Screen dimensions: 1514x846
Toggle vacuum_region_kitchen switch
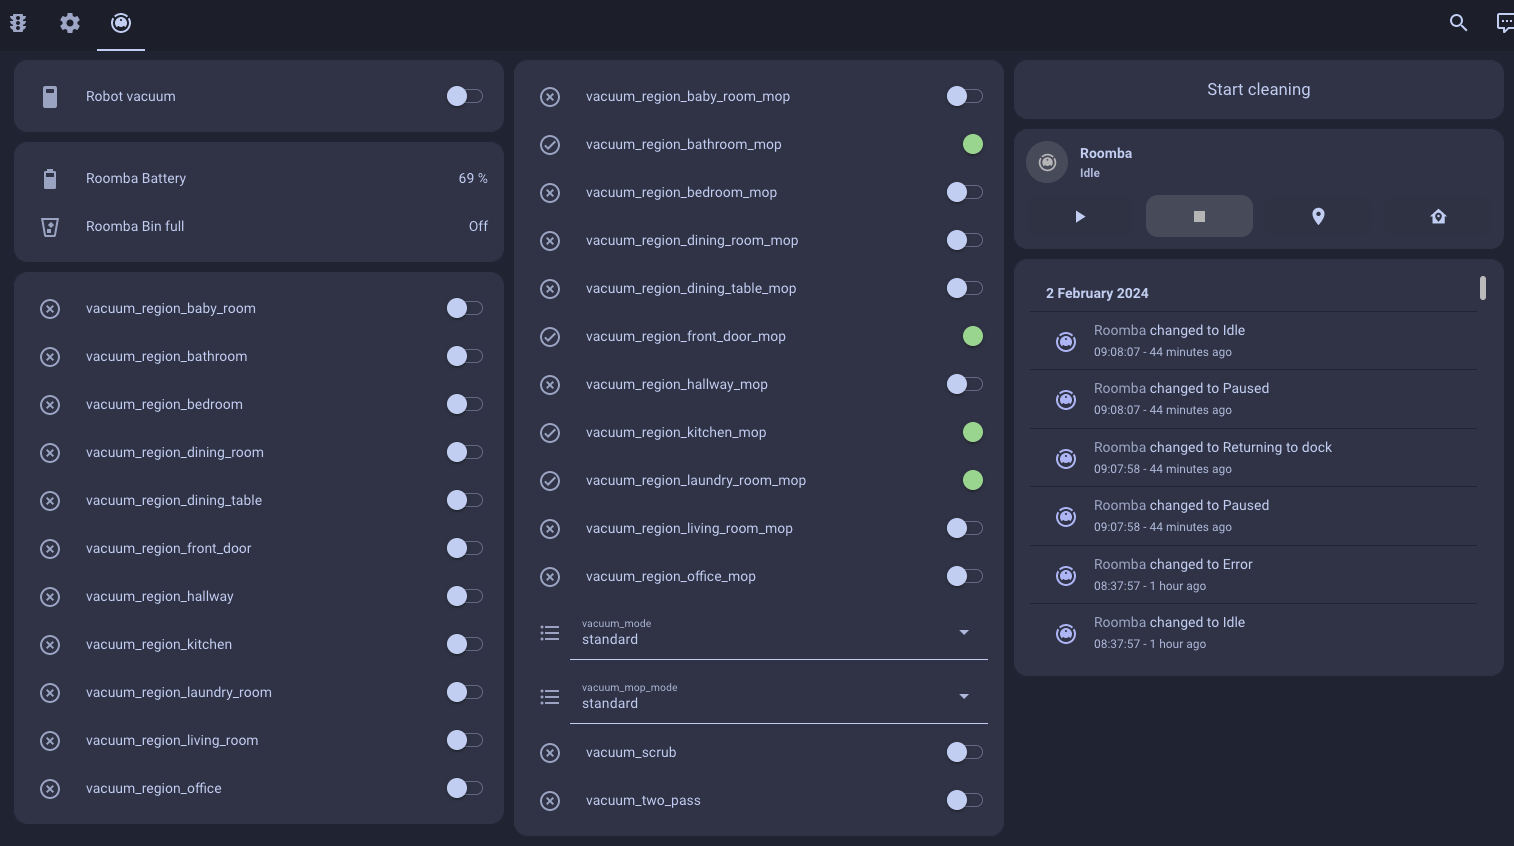click(x=465, y=644)
